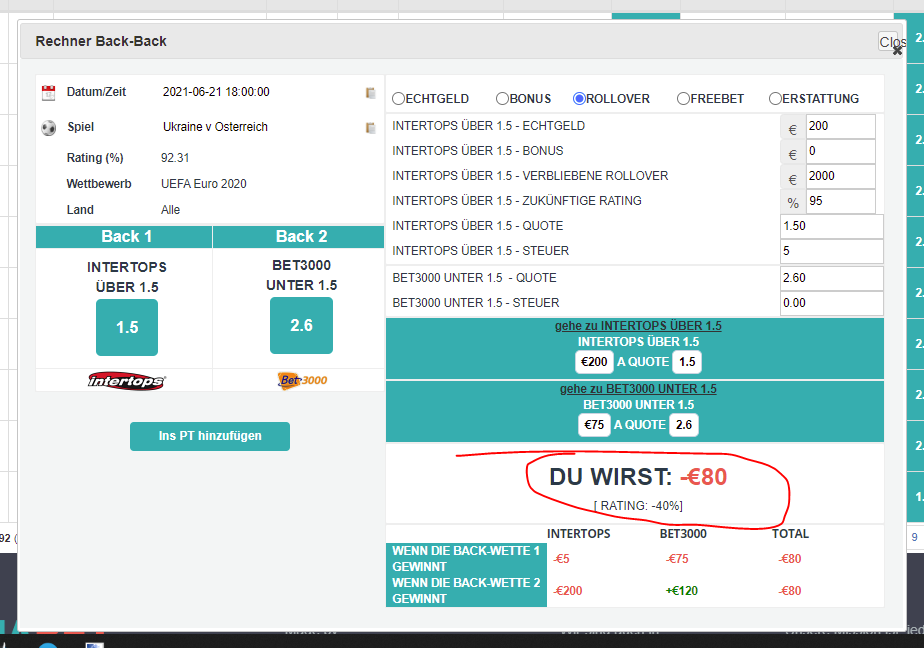Viewport: 924px width, 648px height.
Task: Select the ROLLOVER radio option
Action: pyautogui.click(x=579, y=99)
